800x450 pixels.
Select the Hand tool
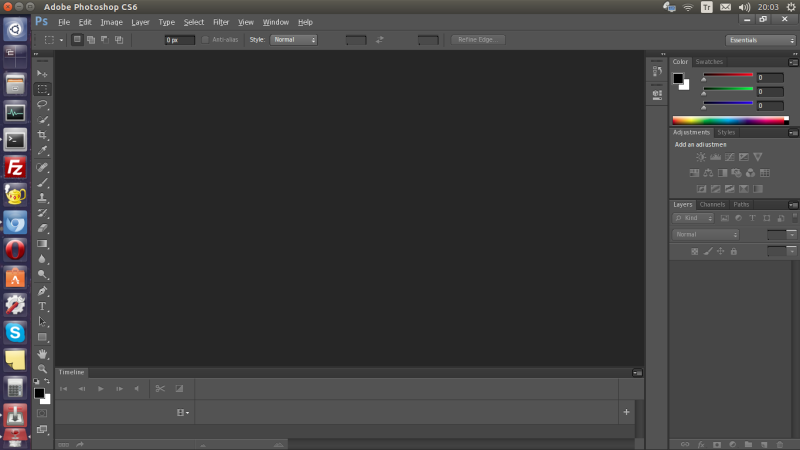click(43, 353)
